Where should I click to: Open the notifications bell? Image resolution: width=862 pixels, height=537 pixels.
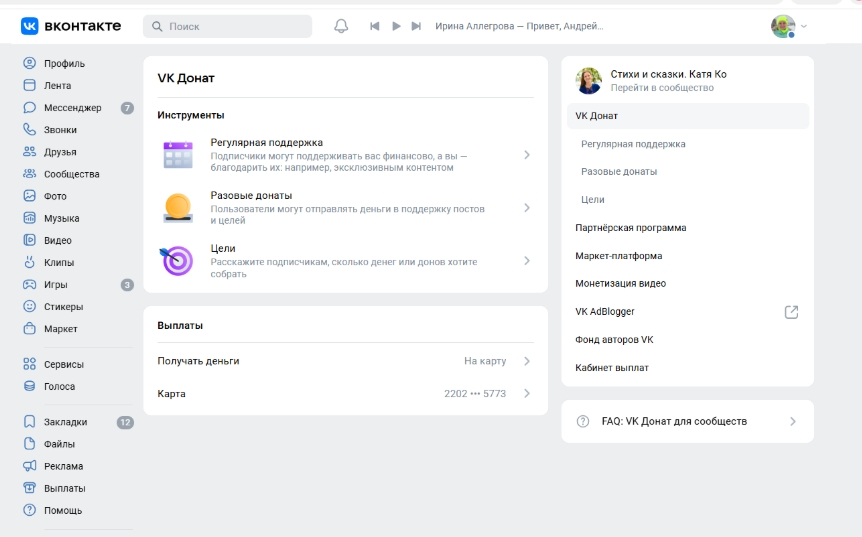(x=341, y=26)
